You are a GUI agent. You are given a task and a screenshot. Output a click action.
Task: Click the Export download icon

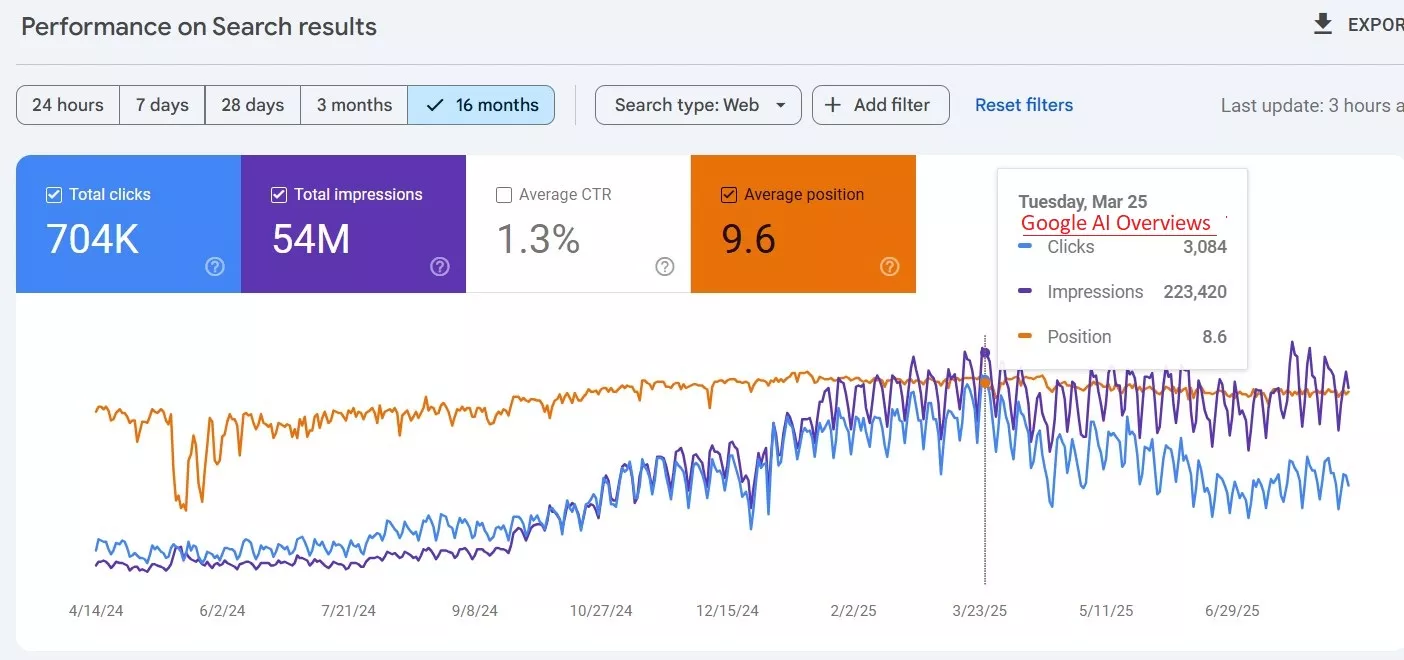(x=1323, y=23)
